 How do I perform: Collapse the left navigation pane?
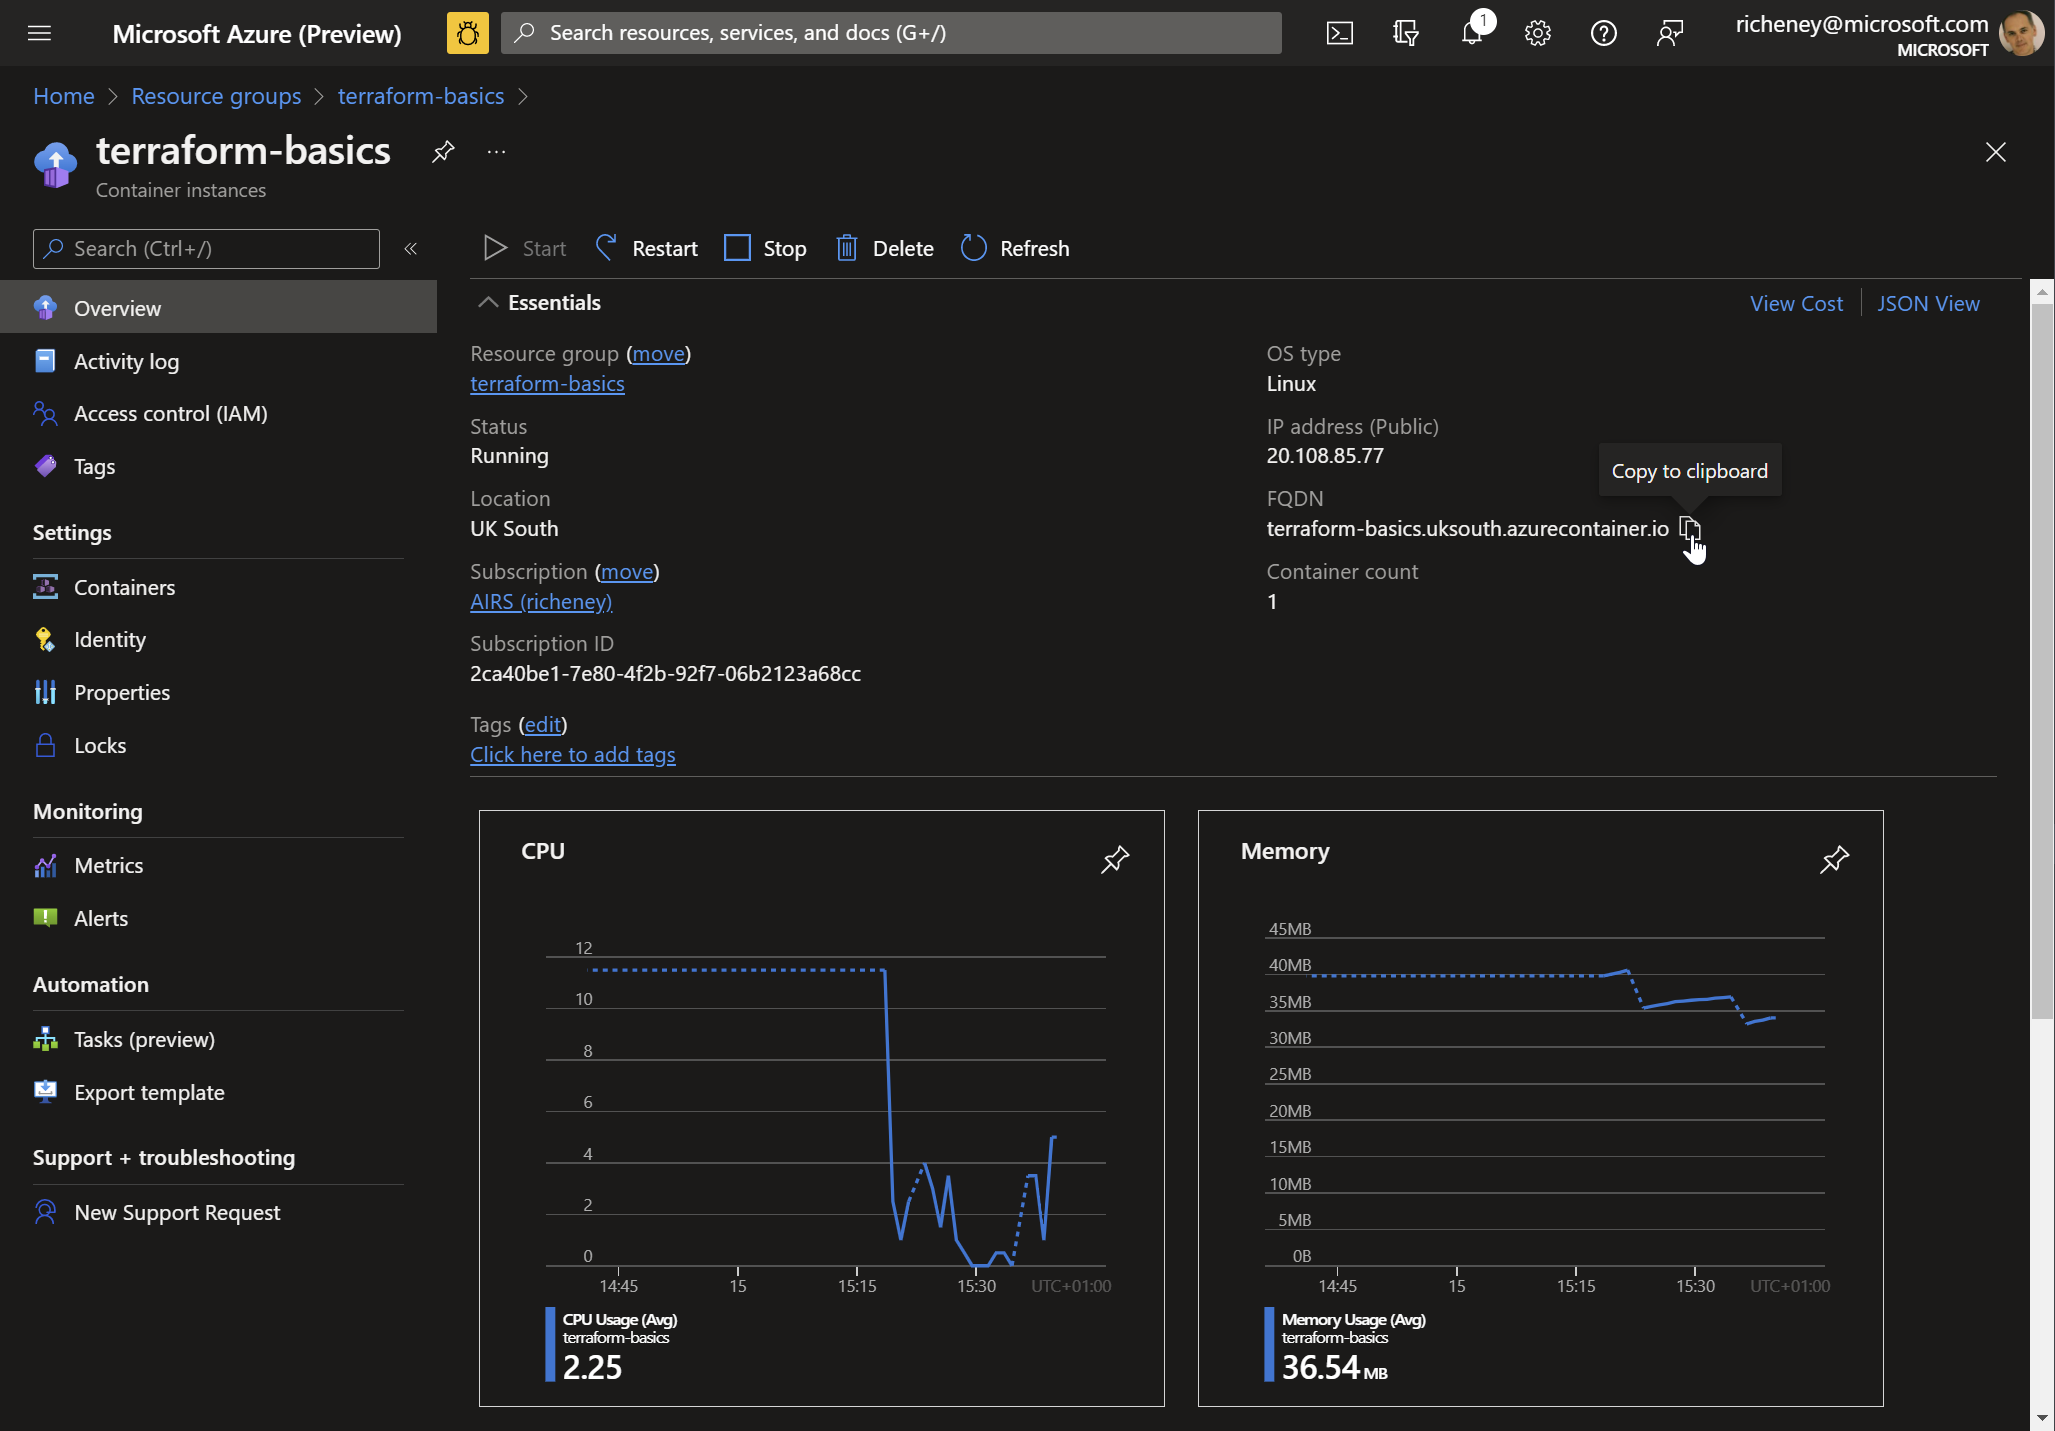pos(410,248)
